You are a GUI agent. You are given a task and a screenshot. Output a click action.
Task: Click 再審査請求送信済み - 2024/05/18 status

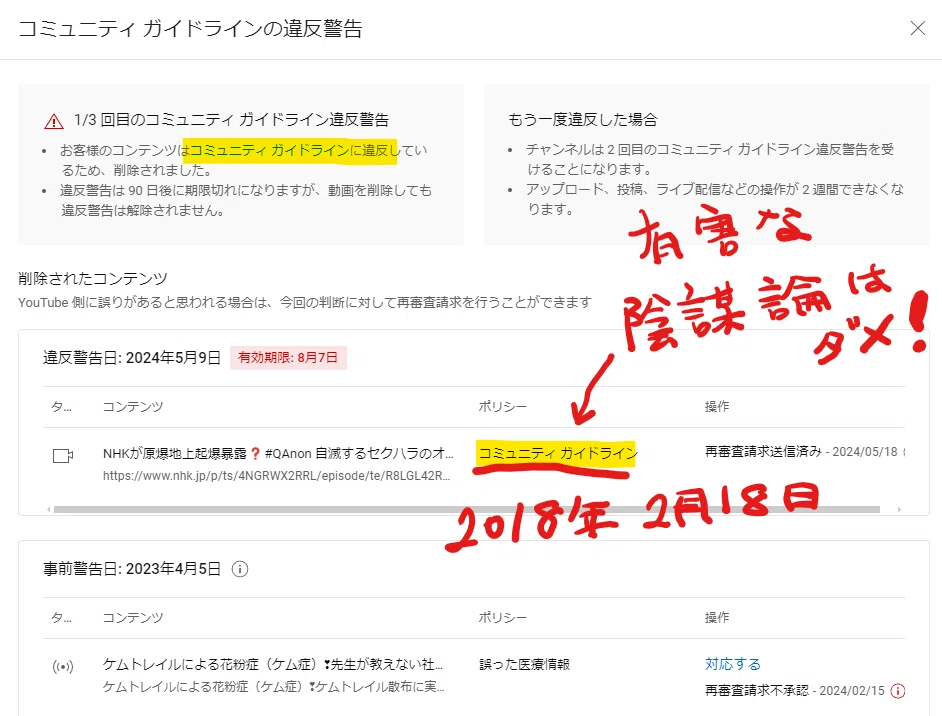[x=801, y=452]
